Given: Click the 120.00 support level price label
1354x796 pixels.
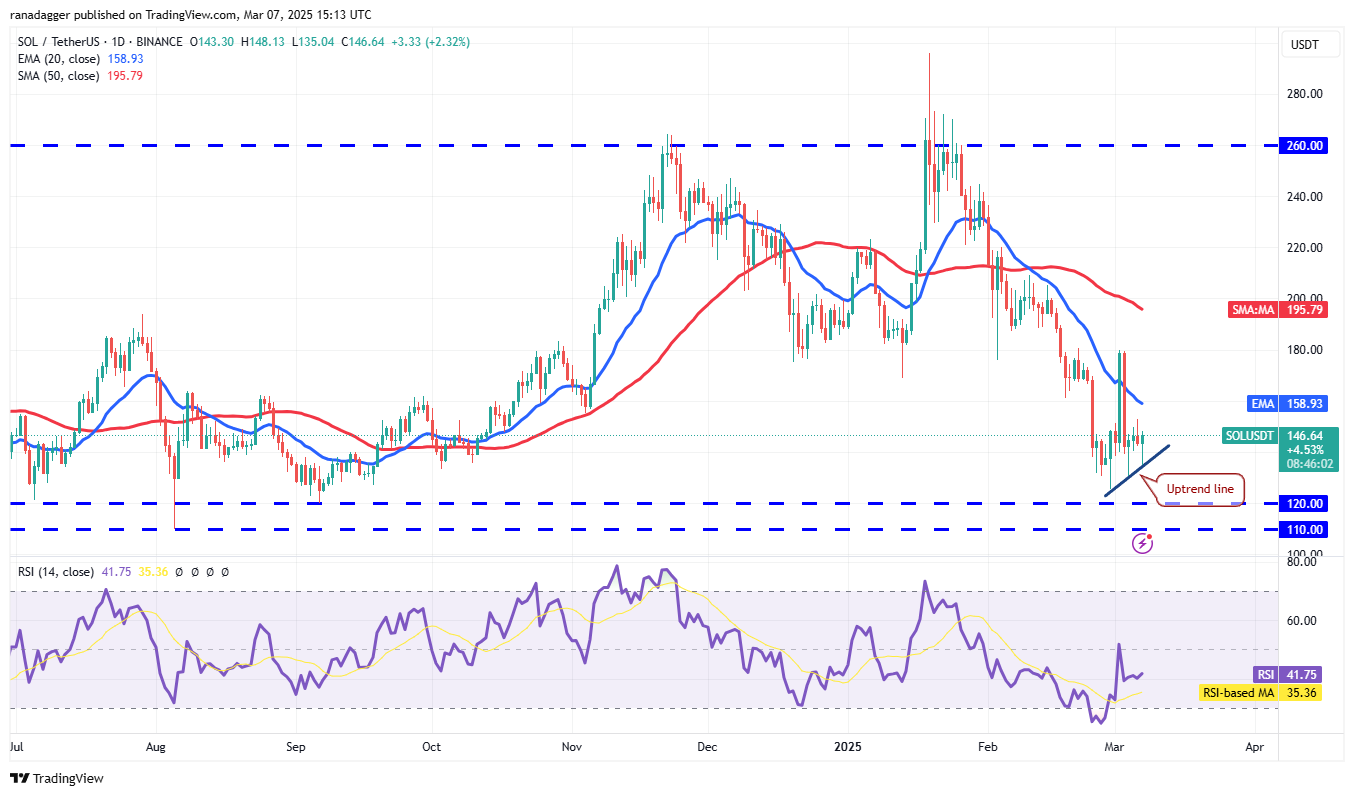Looking at the screenshot, I should coord(1305,504).
